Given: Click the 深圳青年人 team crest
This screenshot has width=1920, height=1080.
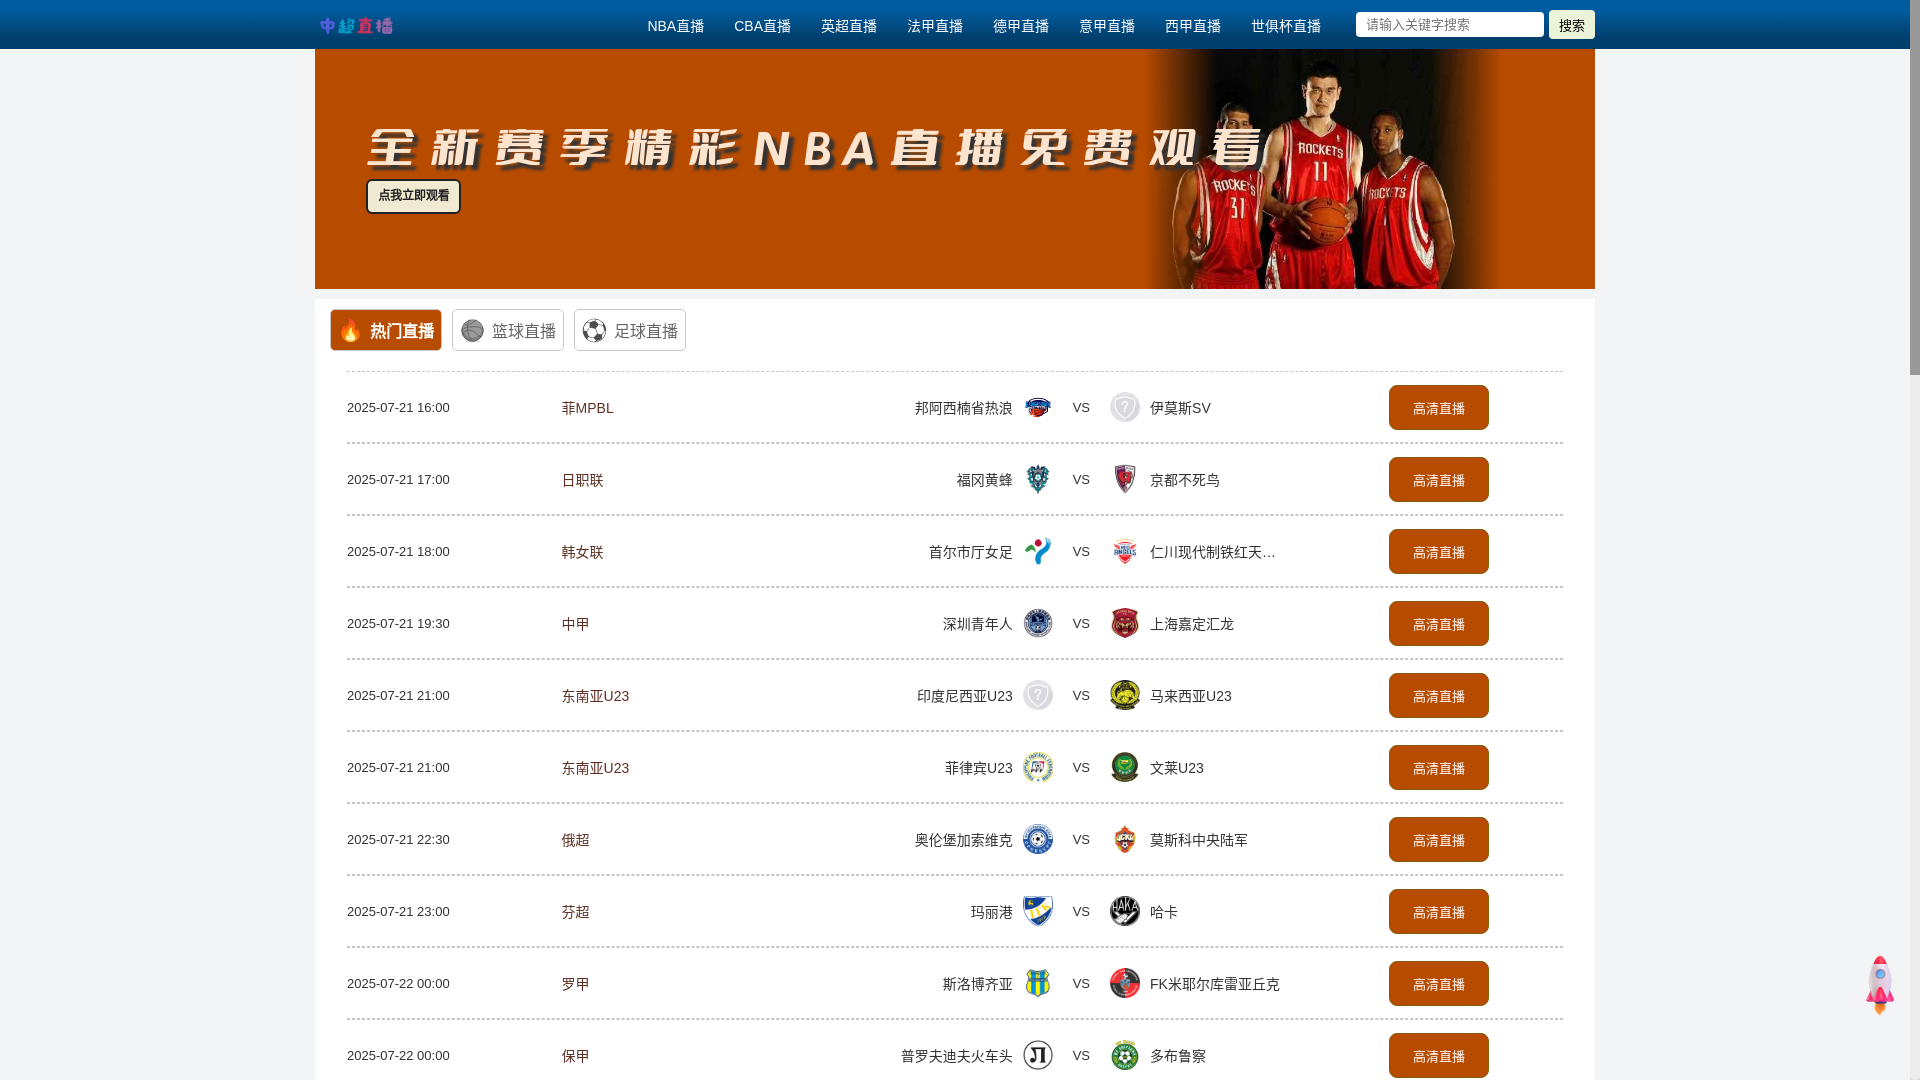Looking at the screenshot, I should [x=1038, y=623].
